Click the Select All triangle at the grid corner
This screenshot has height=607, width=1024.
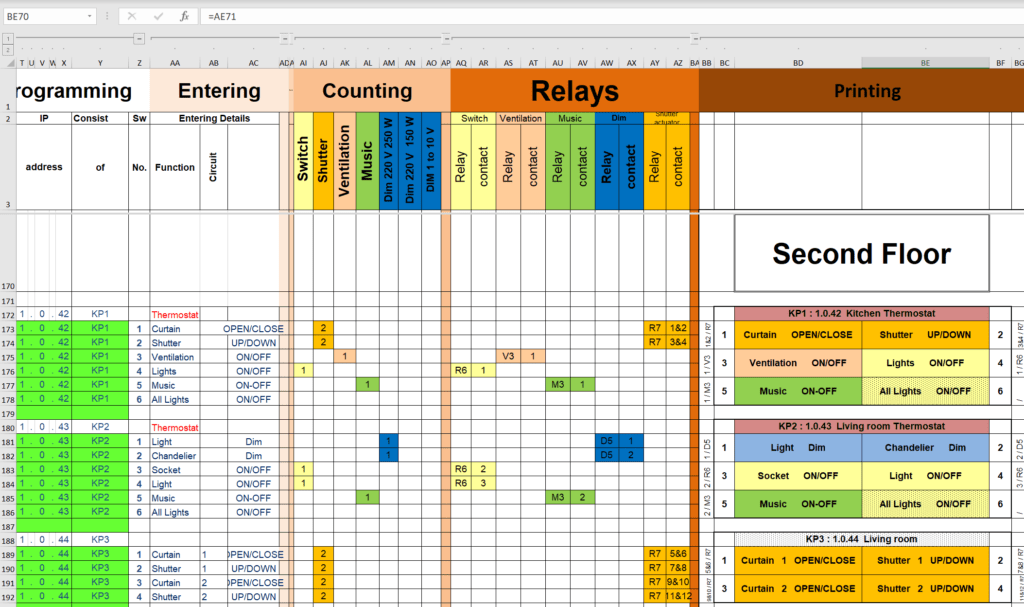point(10,63)
